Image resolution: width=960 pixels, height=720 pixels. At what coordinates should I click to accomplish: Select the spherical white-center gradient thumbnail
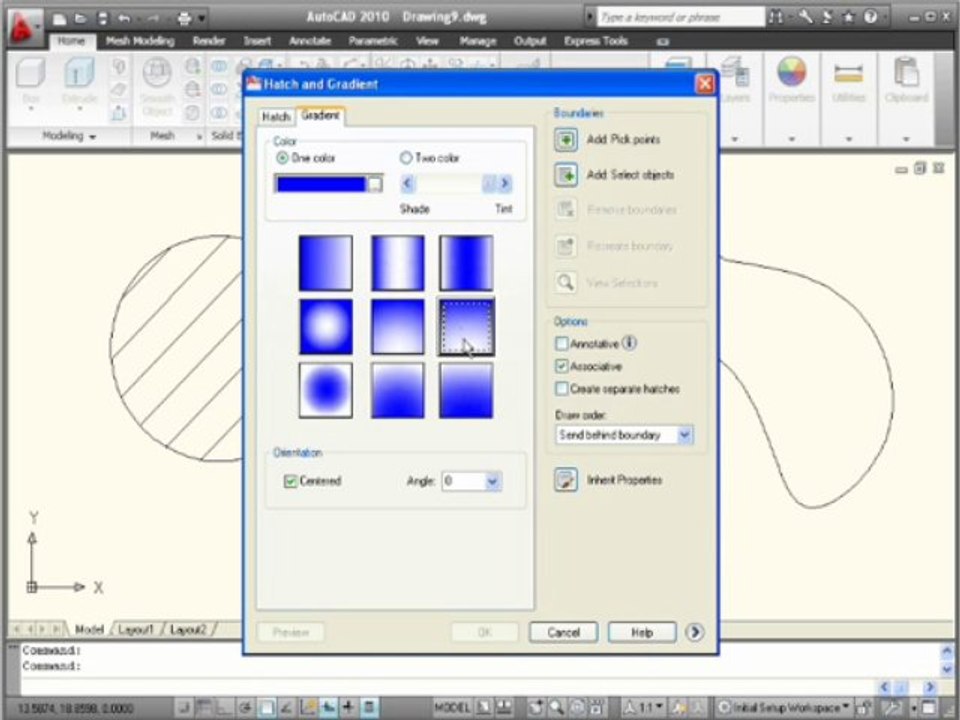(x=326, y=326)
